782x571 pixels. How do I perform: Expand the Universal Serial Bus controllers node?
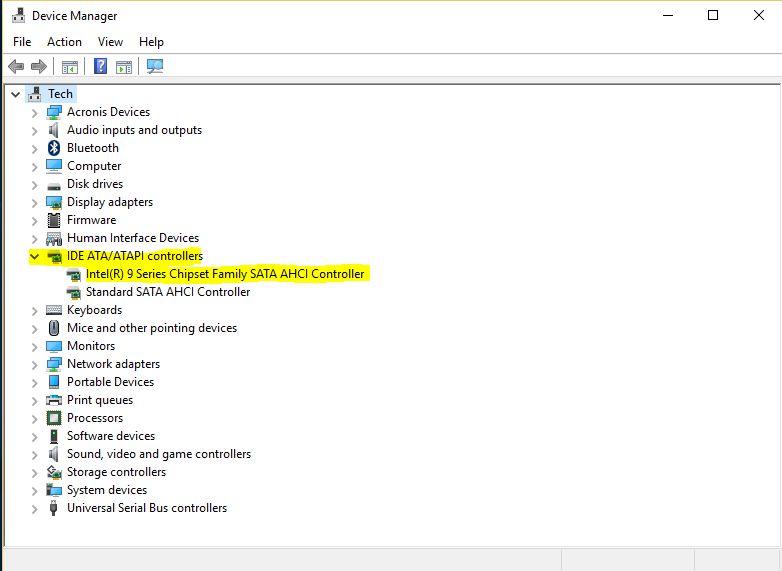35,508
